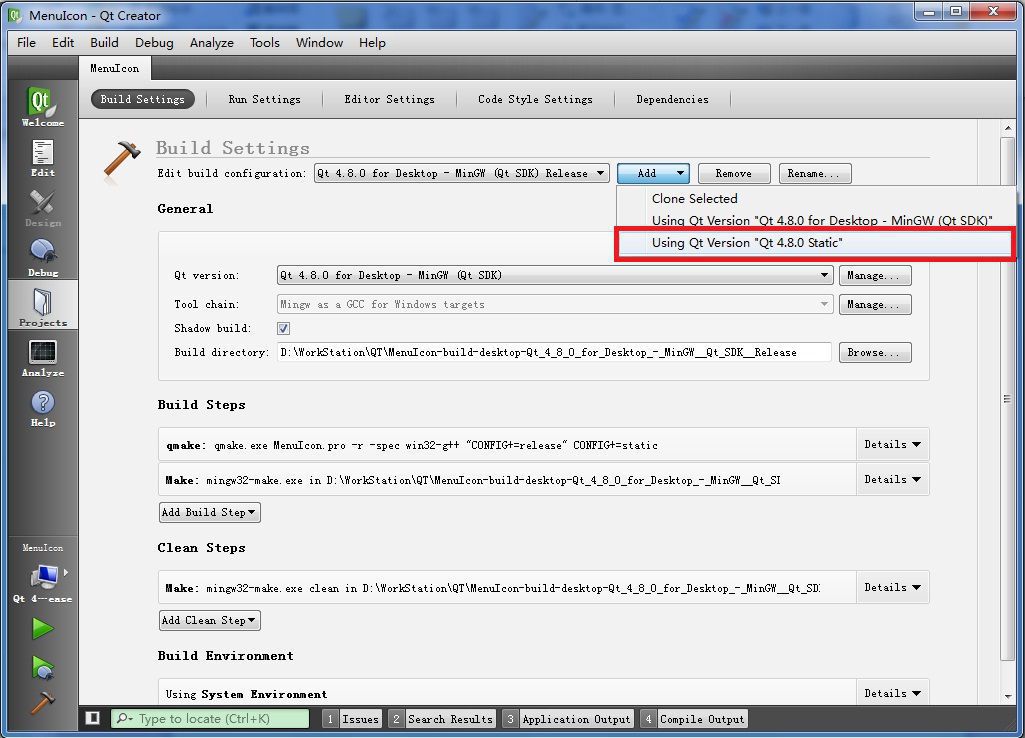Open the build configuration combo box
The image size is (1025, 738).
pos(462,173)
